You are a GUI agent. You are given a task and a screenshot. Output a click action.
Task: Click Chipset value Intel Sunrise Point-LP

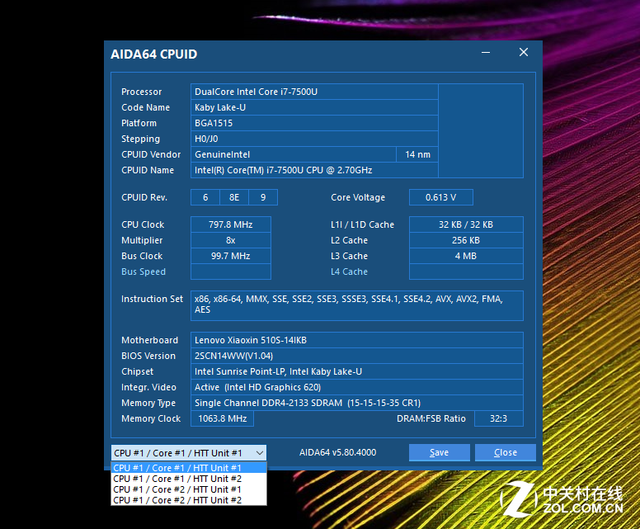point(357,371)
